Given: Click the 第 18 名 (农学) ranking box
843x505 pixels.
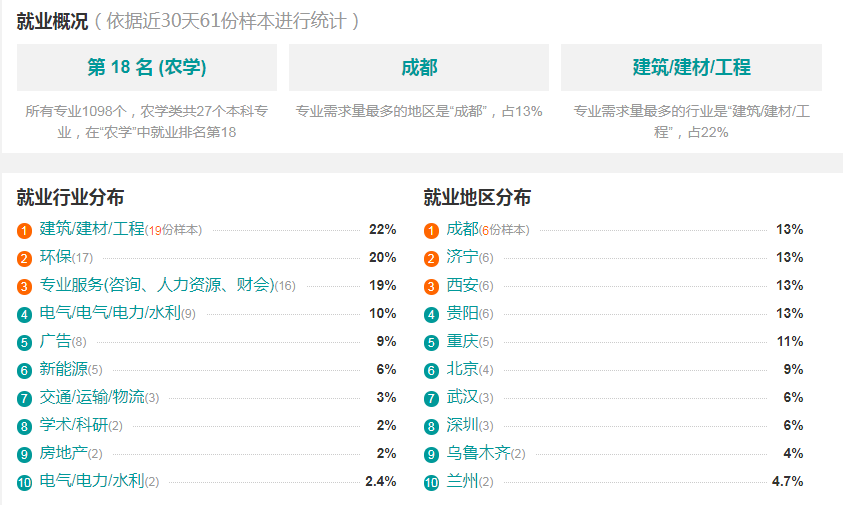Looking at the screenshot, I should [147, 67].
